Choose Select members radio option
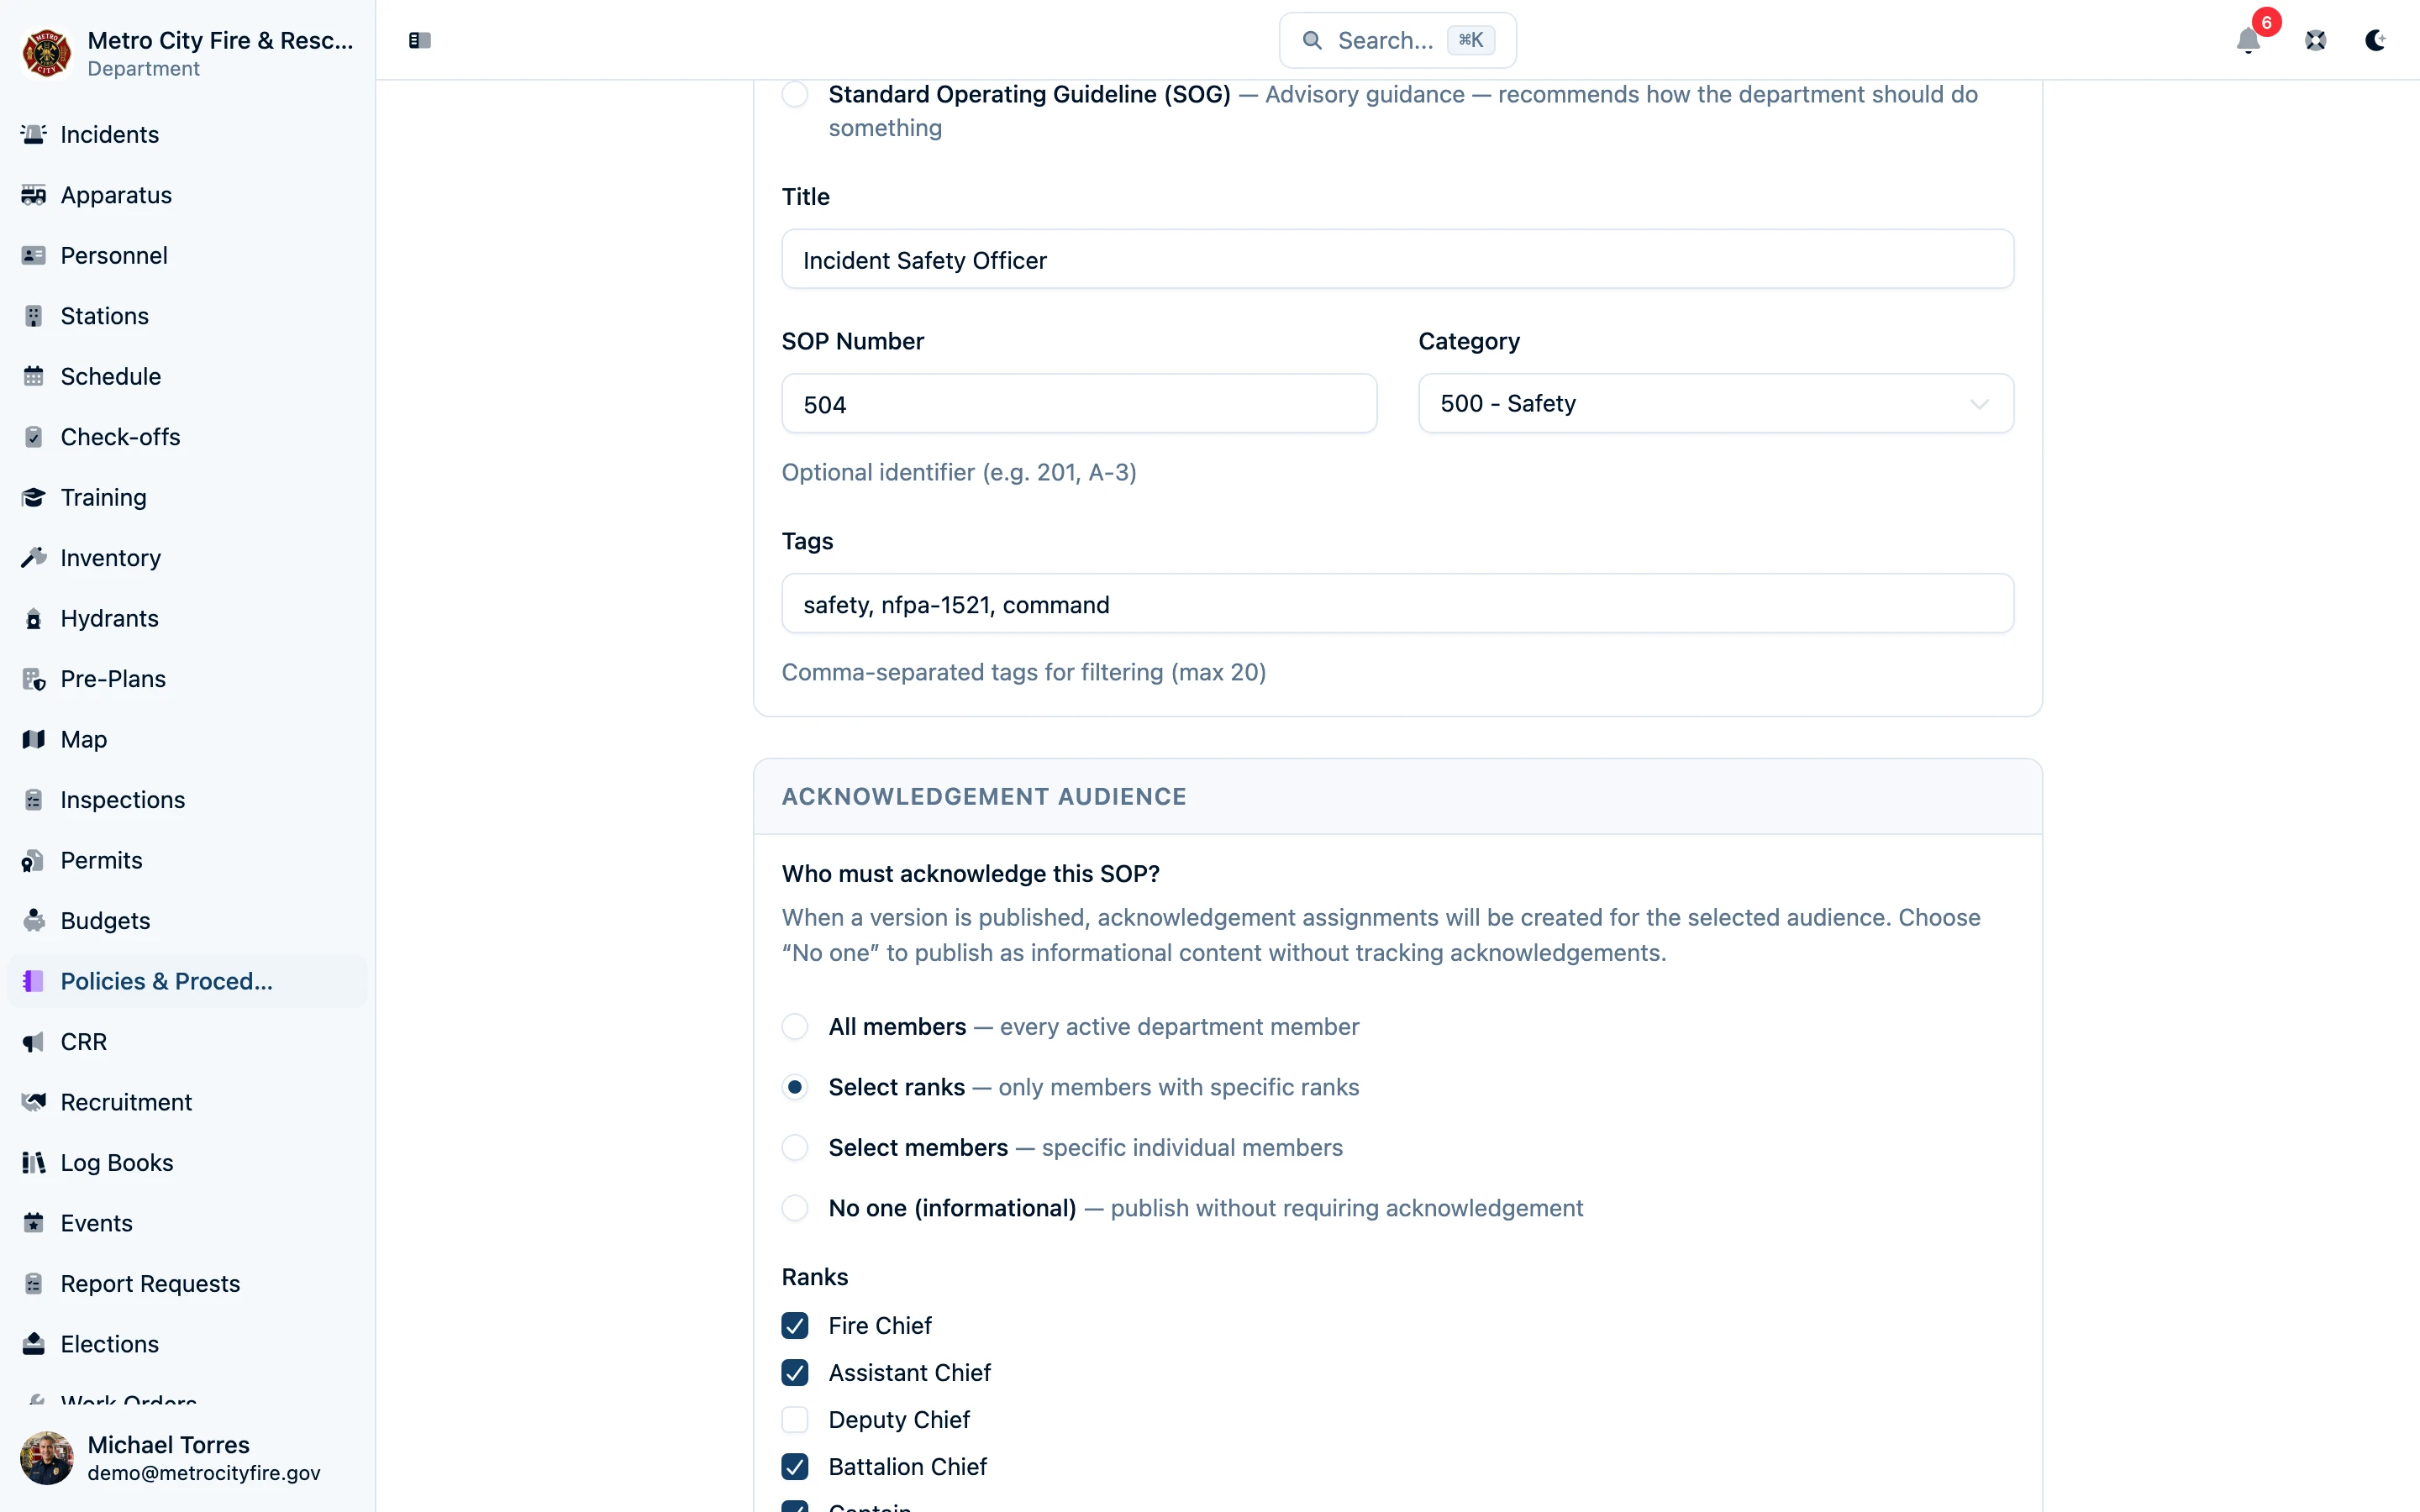 (x=795, y=1148)
